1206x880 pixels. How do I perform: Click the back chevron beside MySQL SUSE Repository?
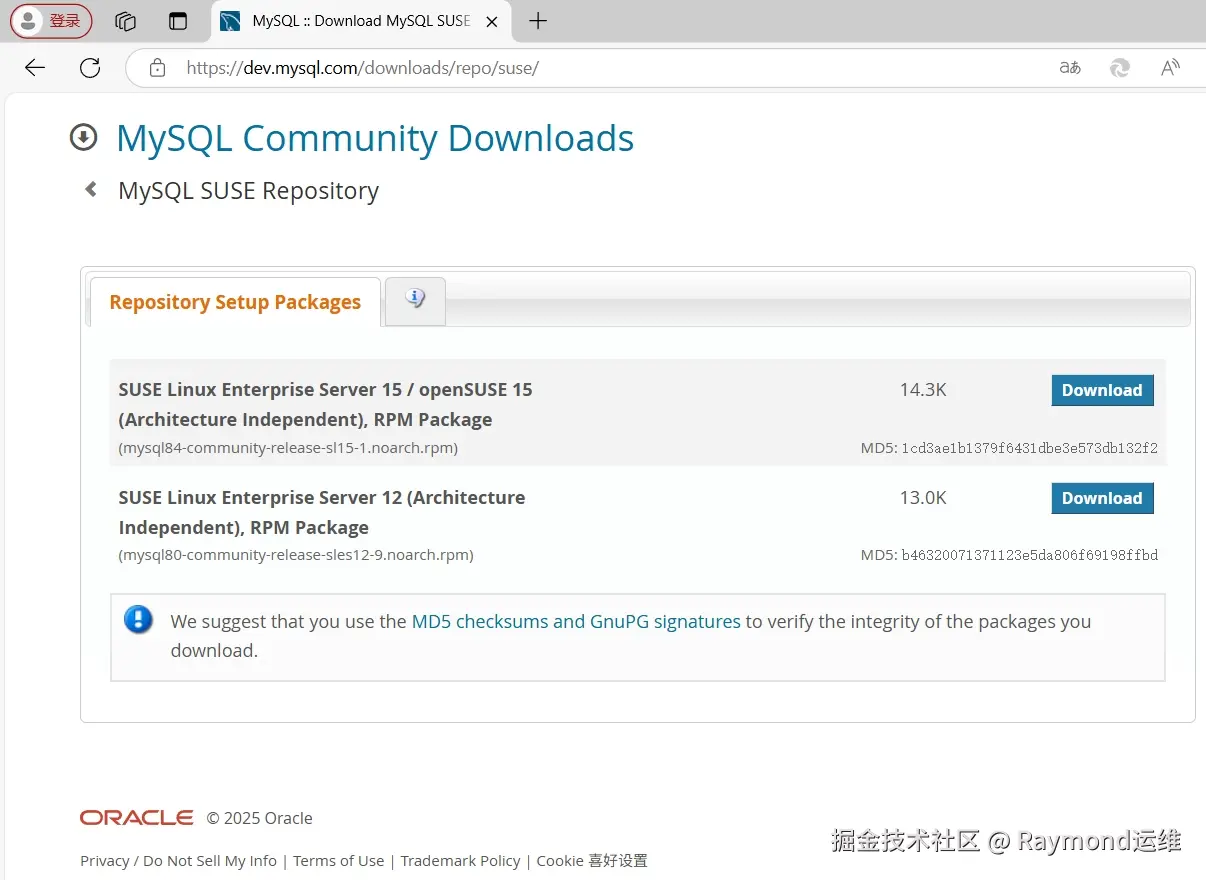click(x=91, y=189)
